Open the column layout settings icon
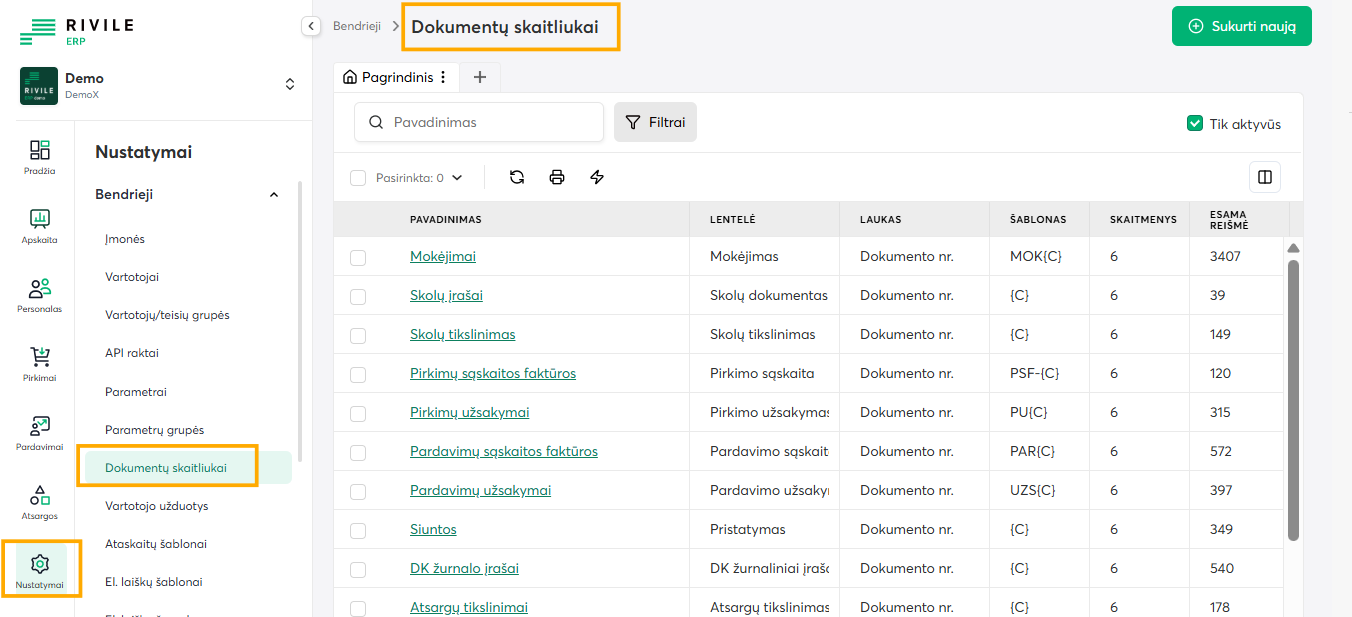 click(x=1265, y=177)
